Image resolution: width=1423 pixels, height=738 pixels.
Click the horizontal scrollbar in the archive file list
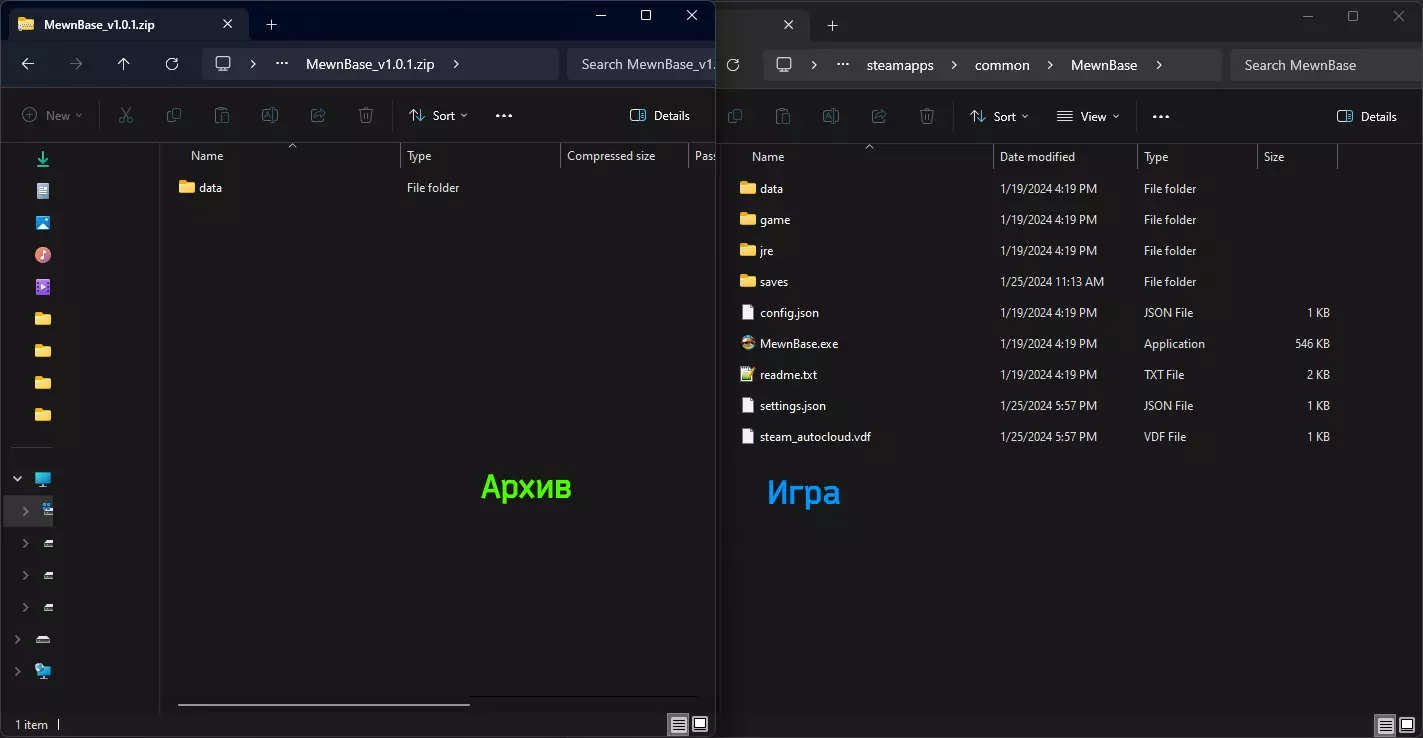pyautogui.click(x=323, y=705)
